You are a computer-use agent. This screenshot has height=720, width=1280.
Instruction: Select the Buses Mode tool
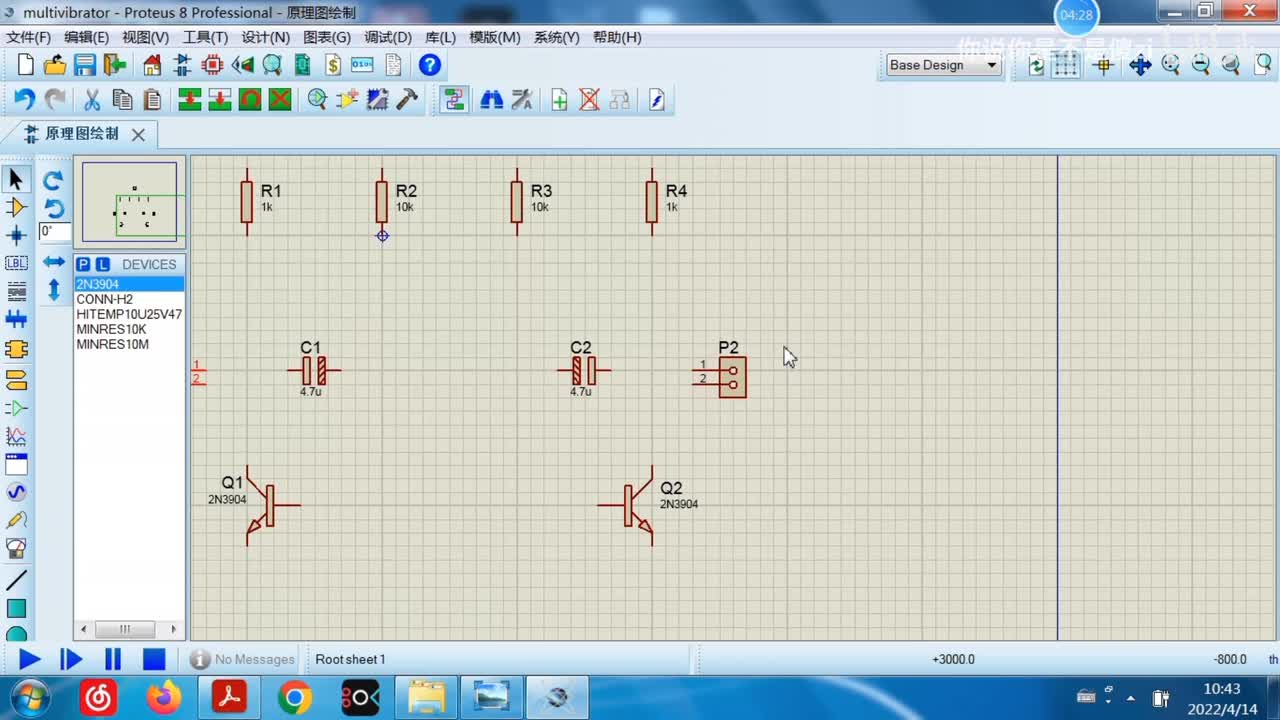pos(16,320)
